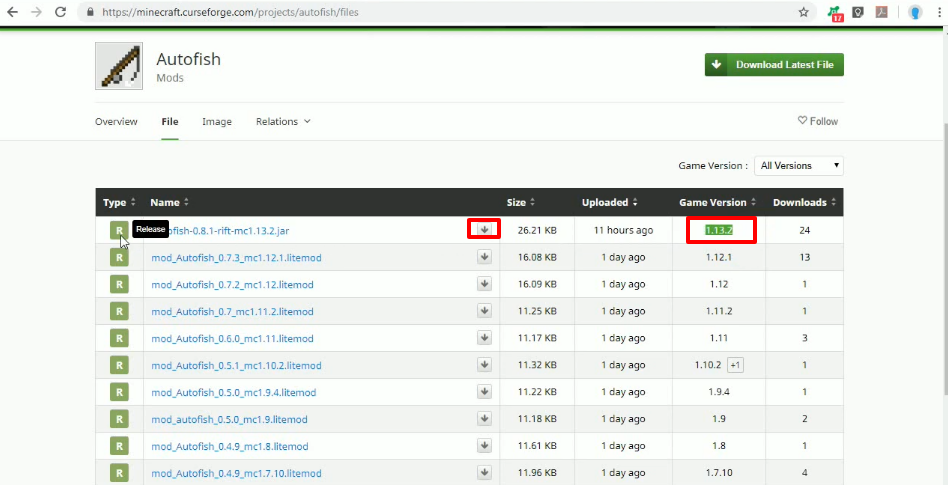Click Release icon for Autofish_0.5.1 row
948x485 pixels.
coord(119,365)
